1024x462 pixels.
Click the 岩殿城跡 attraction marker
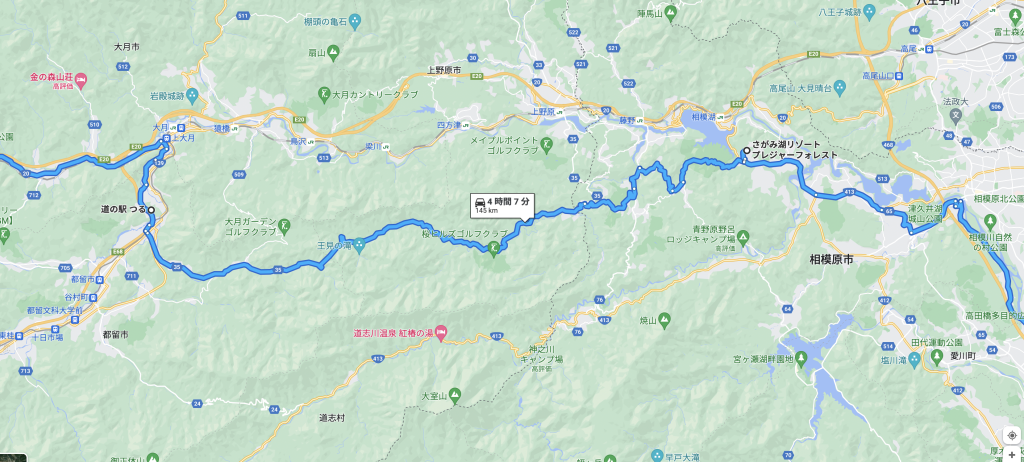(x=192, y=96)
